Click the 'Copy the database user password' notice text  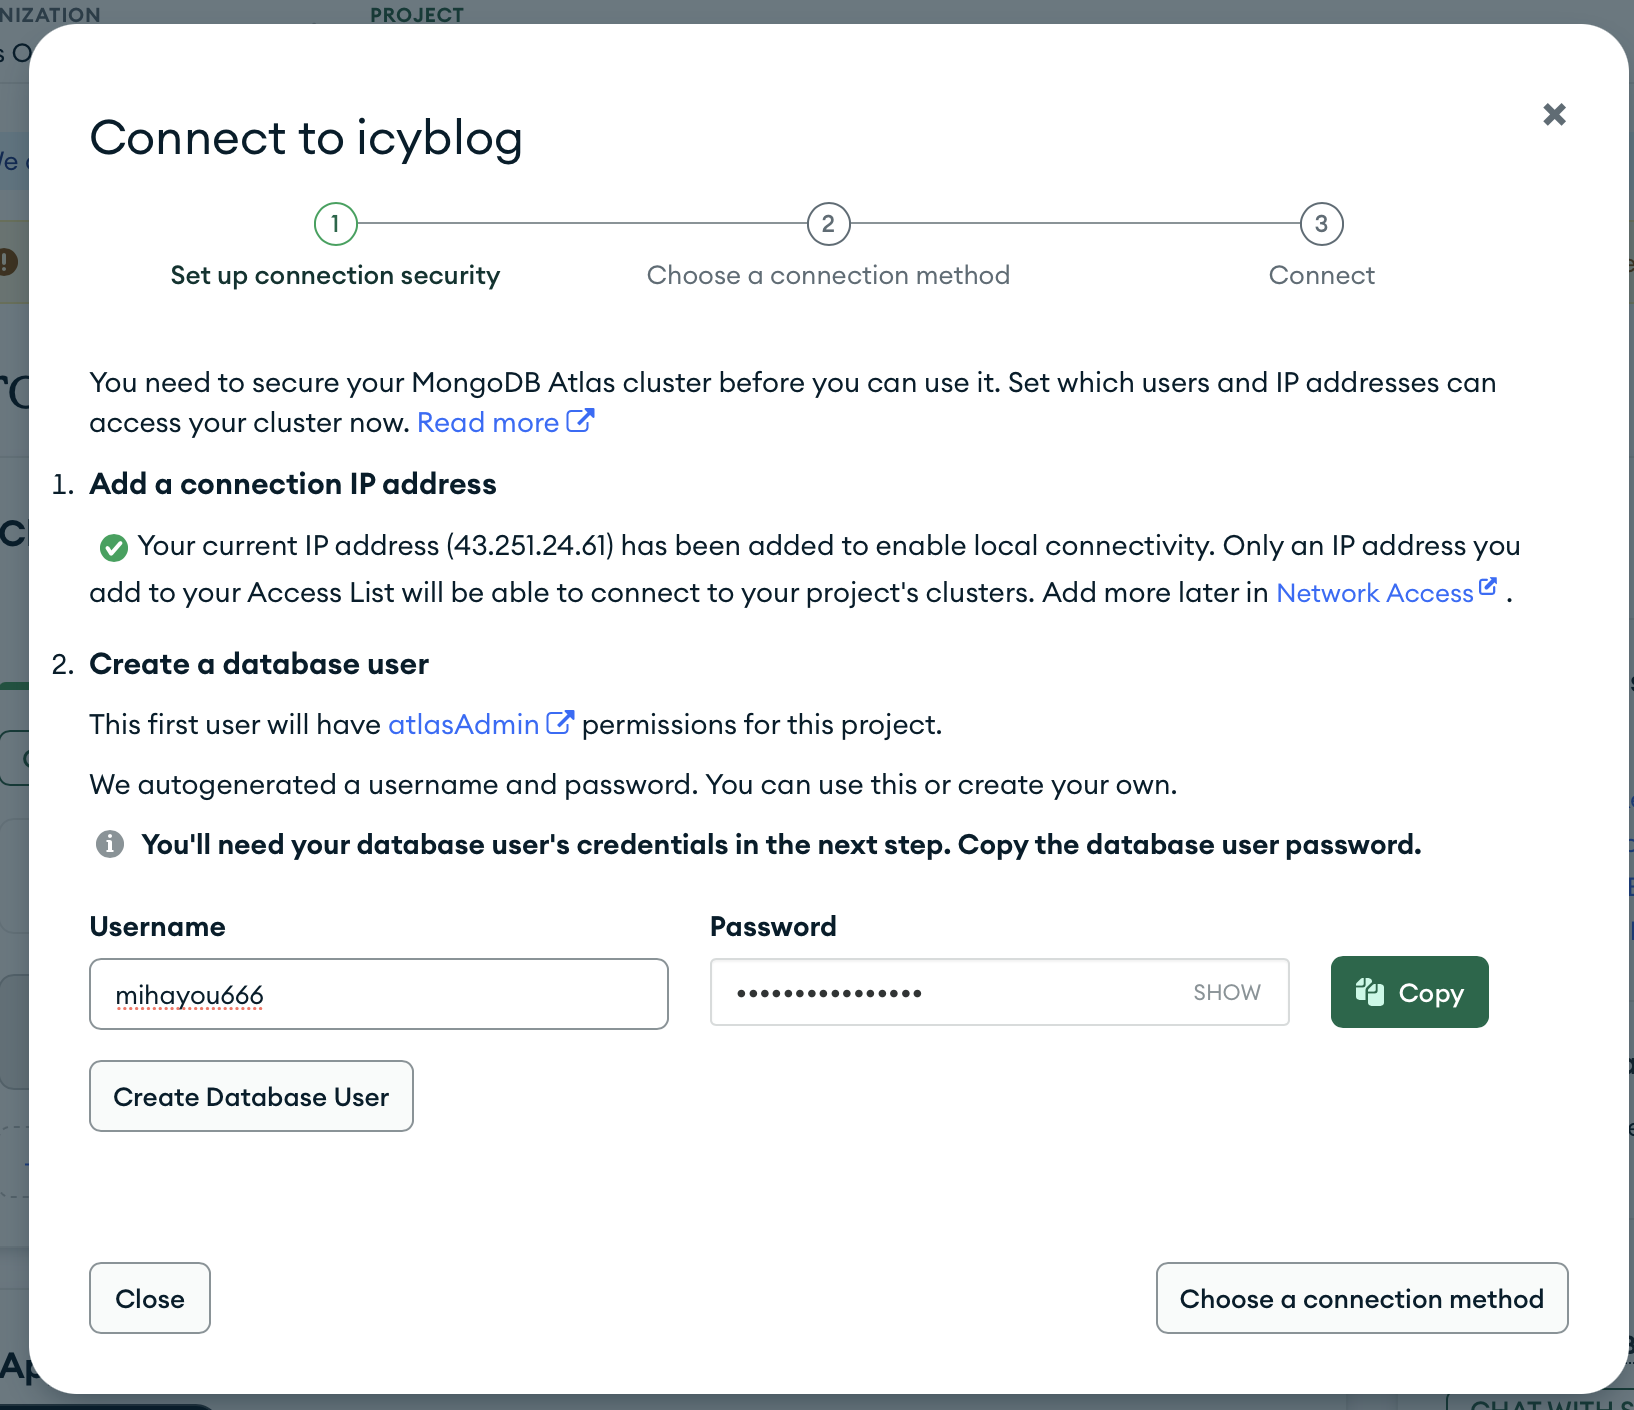click(x=1189, y=844)
